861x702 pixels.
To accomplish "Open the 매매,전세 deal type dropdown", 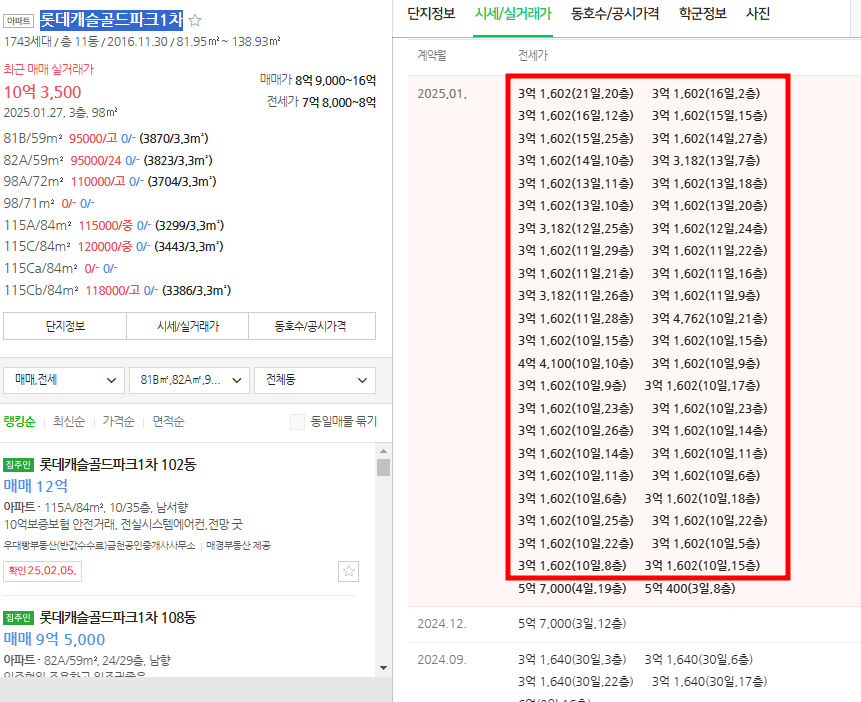I will 64,380.
